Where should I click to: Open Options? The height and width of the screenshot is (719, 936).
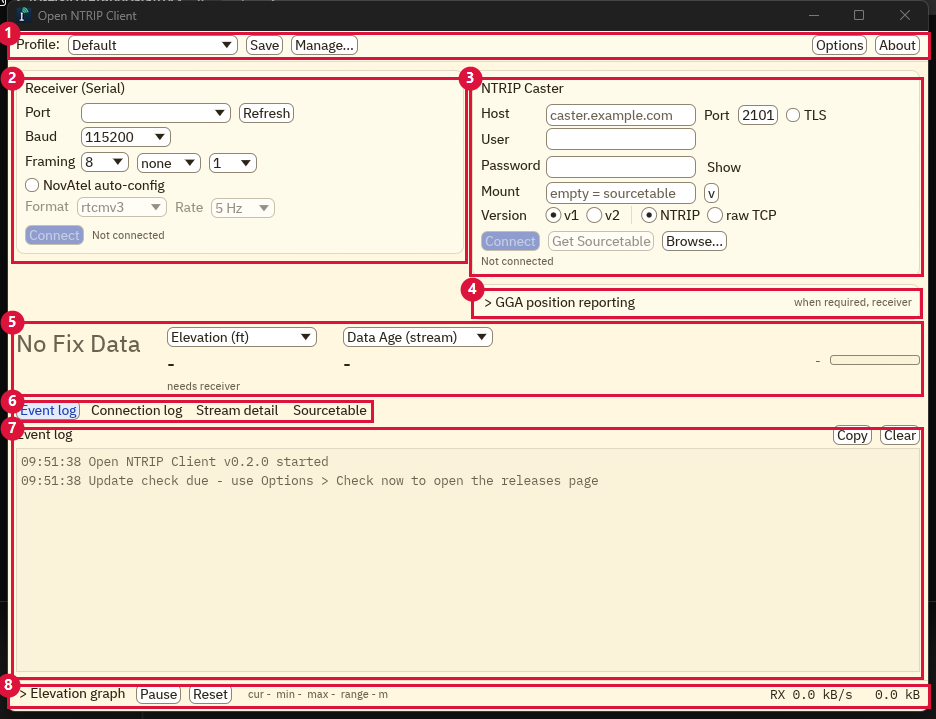pyautogui.click(x=839, y=45)
